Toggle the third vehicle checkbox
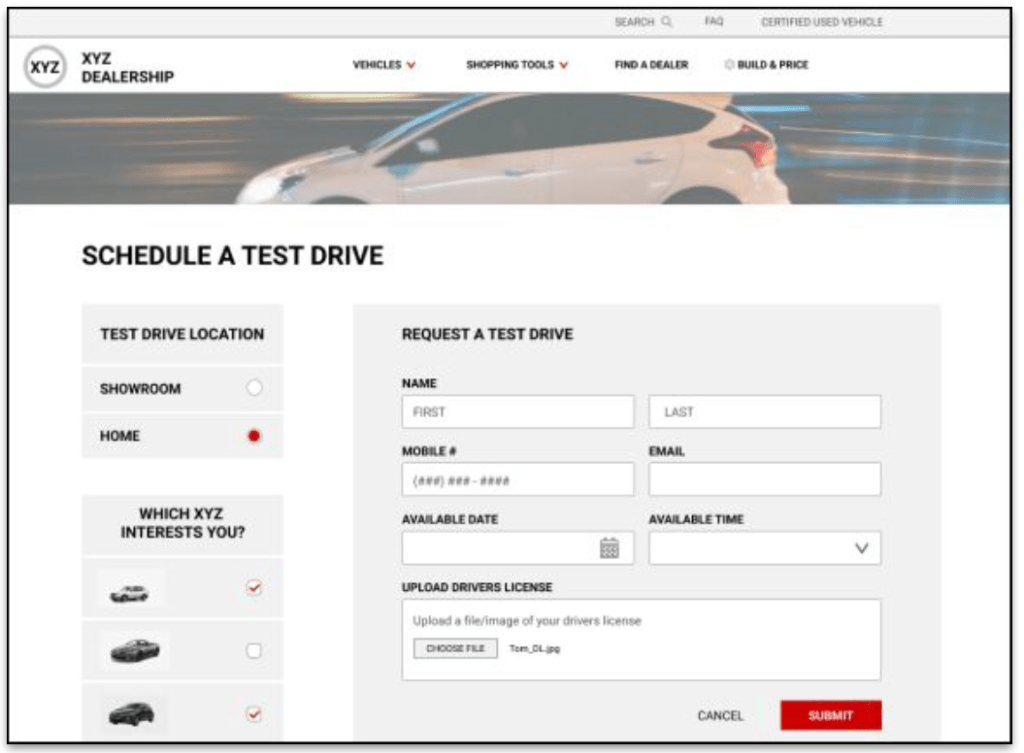 254,713
